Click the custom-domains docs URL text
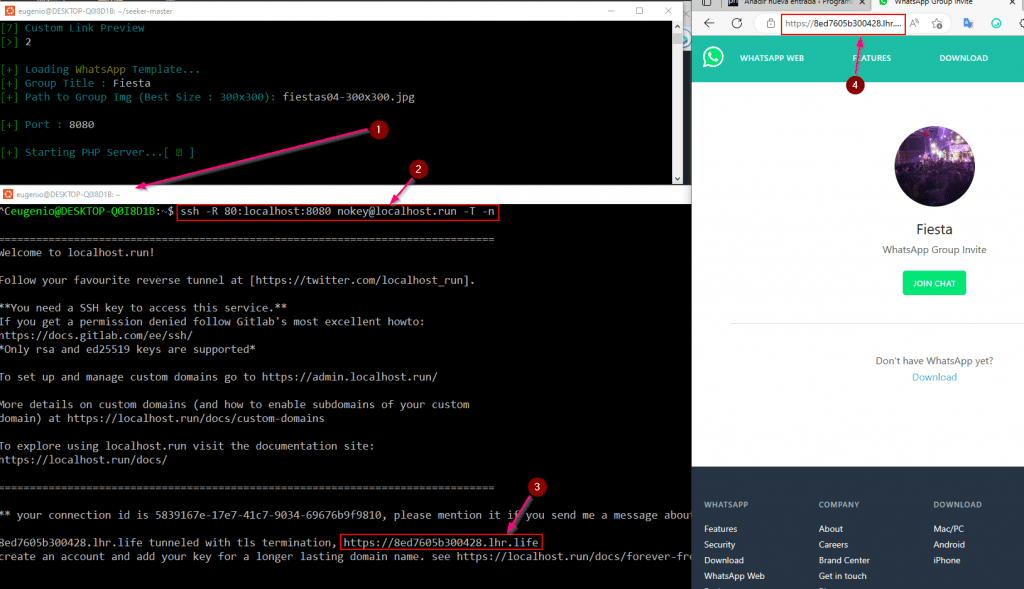The height and width of the screenshot is (589, 1024). click(195, 419)
